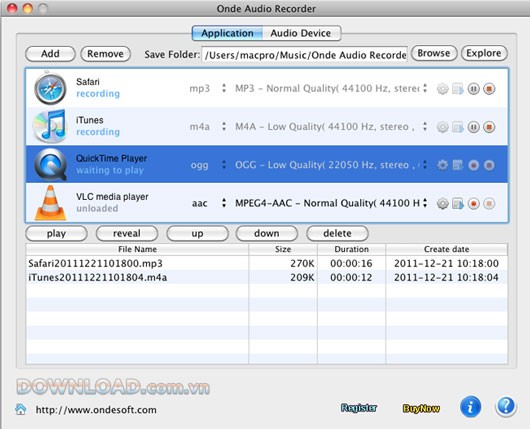
Task: Select the QuickTime Player app icon
Action: [50, 165]
